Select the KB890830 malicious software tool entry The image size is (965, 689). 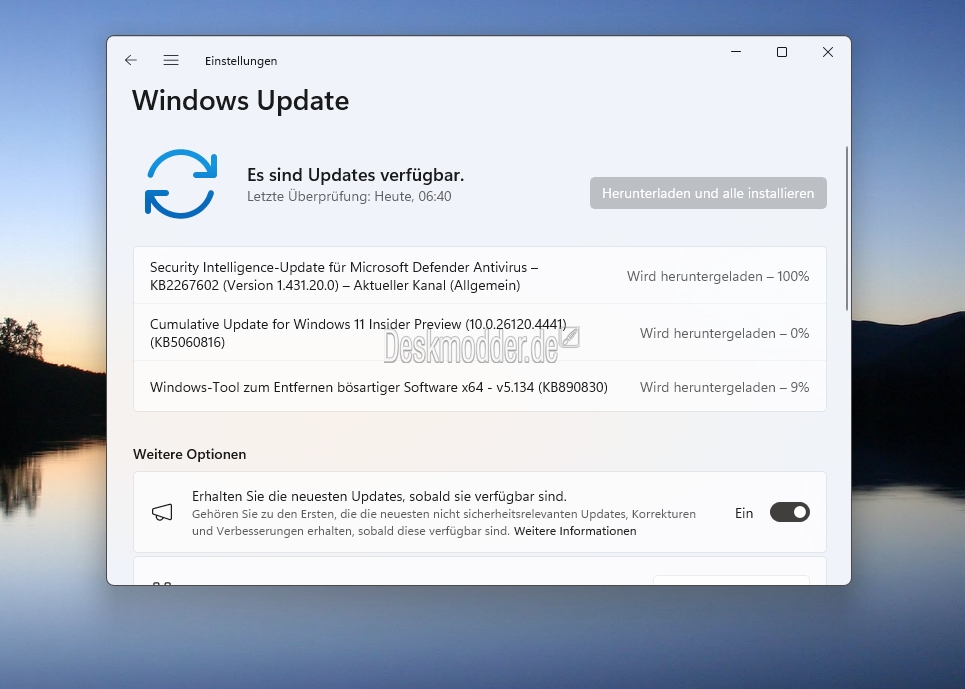pos(479,387)
